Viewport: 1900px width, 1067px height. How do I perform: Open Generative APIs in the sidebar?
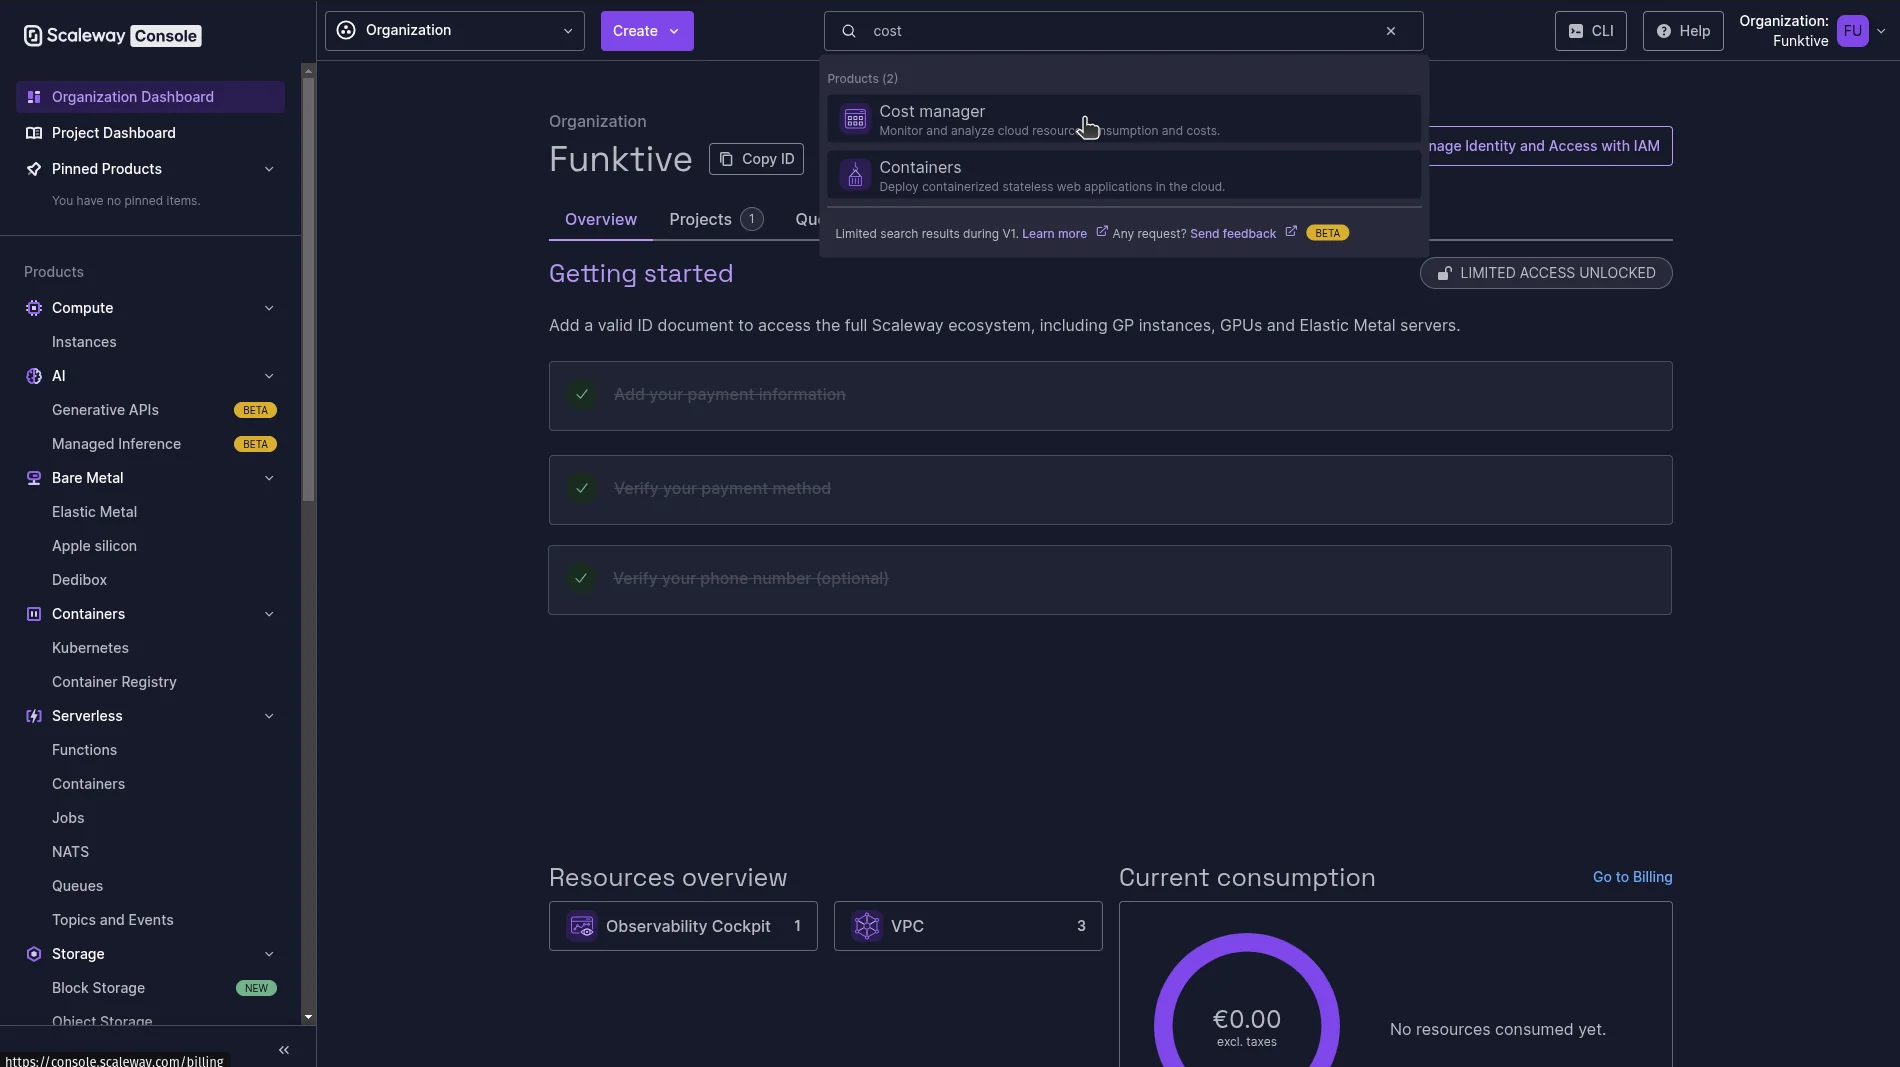[x=105, y=410]
